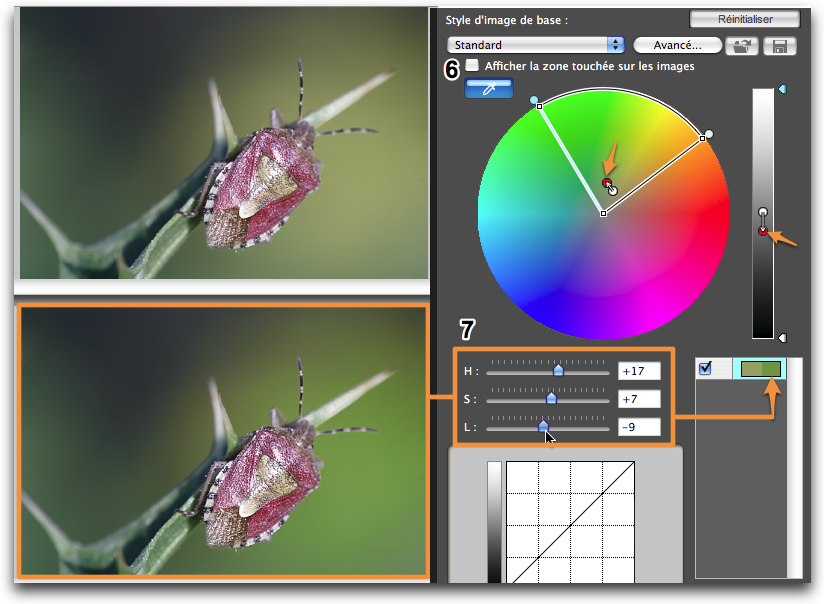This screenshot has height=604, width=824.
Task: Open the Standard base style dropdown
Action: [535, 45]
